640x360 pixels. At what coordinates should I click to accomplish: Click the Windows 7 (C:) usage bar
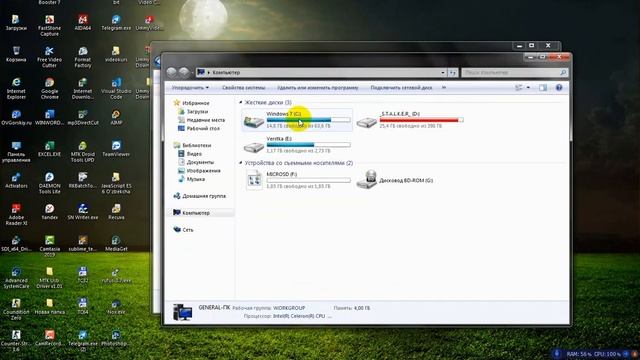click(x=308, y=120)
